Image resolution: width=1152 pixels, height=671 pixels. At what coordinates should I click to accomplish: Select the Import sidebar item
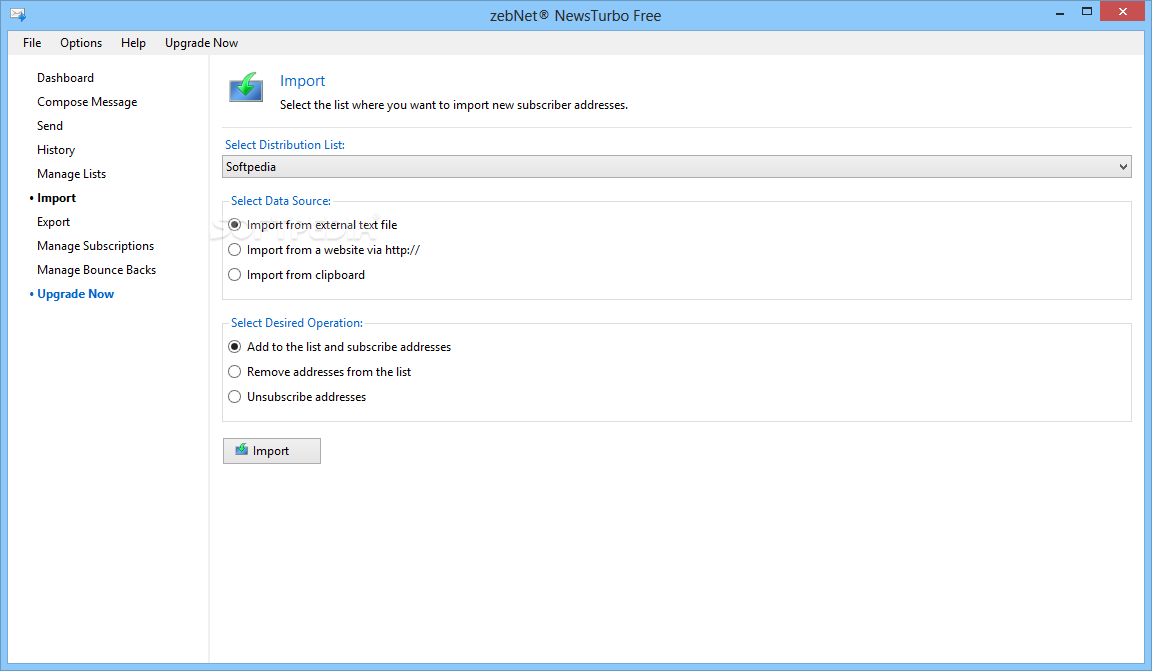[57, 198]
